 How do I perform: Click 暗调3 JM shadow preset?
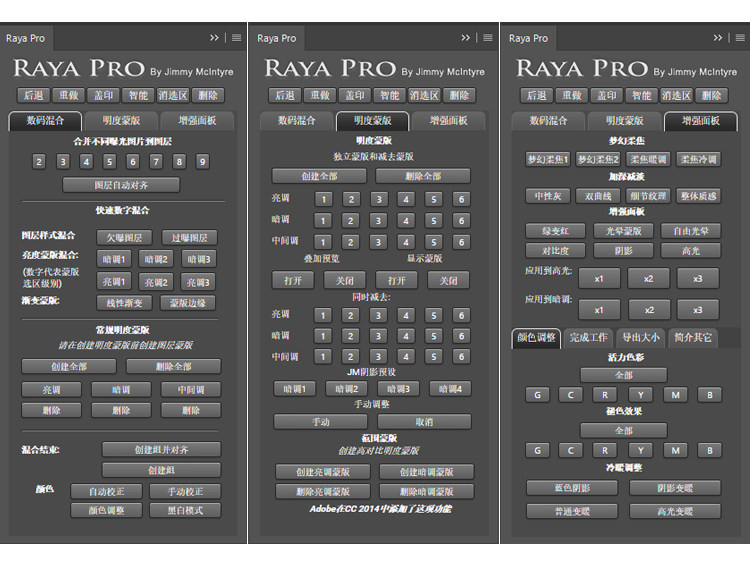[x=398, y=389]
